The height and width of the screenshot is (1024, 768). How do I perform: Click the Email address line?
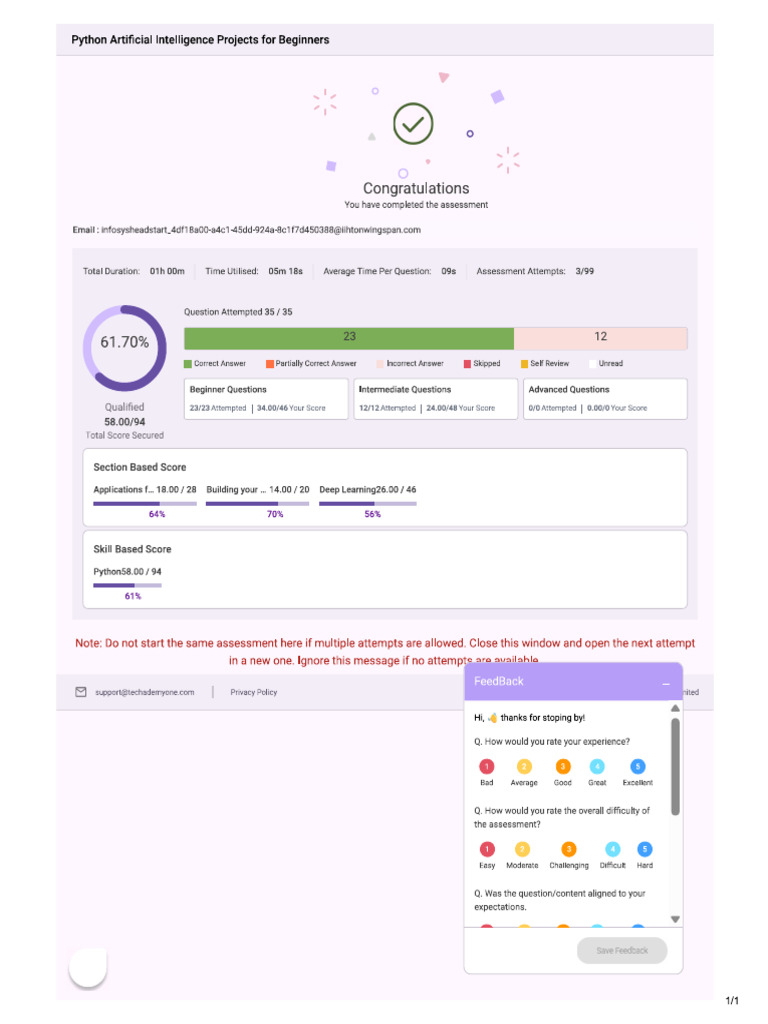pos(246,230)
